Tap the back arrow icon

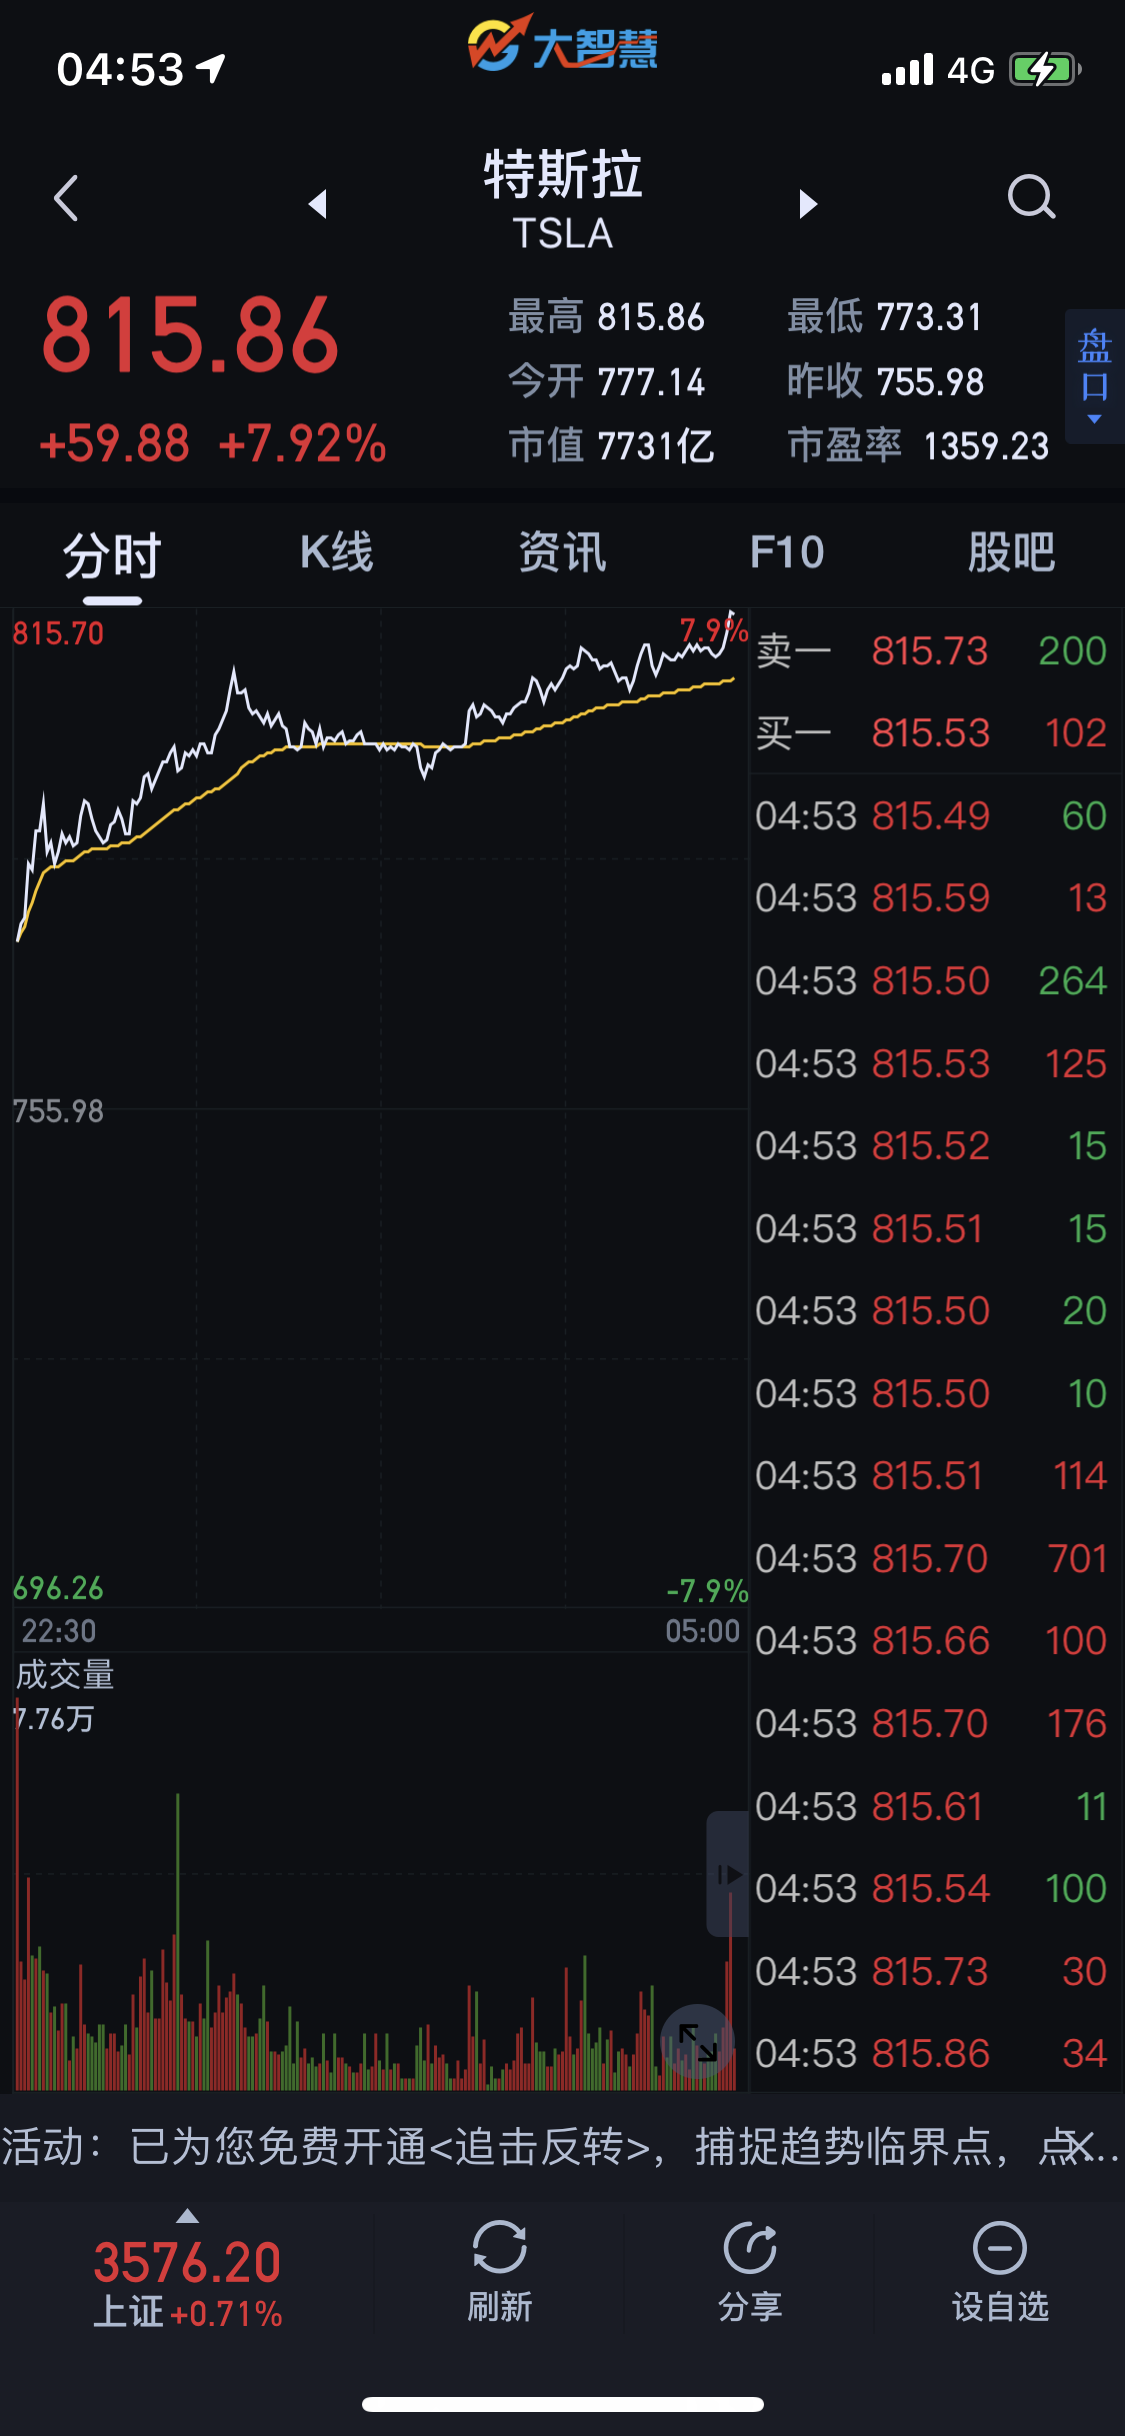pos(66,198)
